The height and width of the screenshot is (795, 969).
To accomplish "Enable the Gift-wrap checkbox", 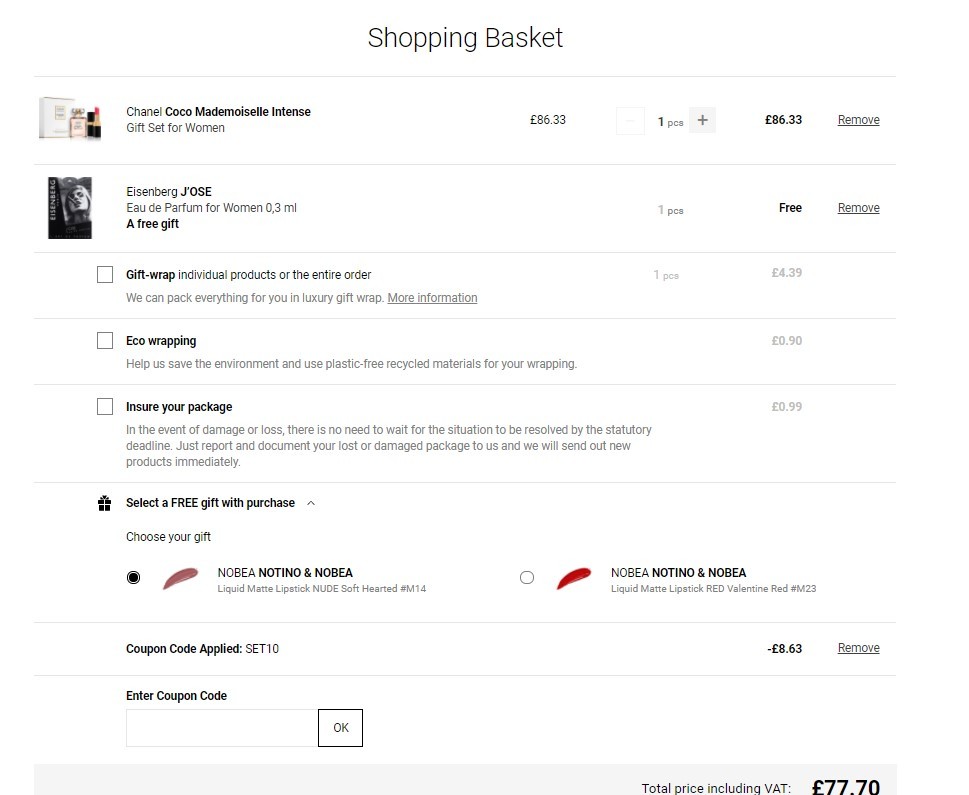I will coord(105,274).
